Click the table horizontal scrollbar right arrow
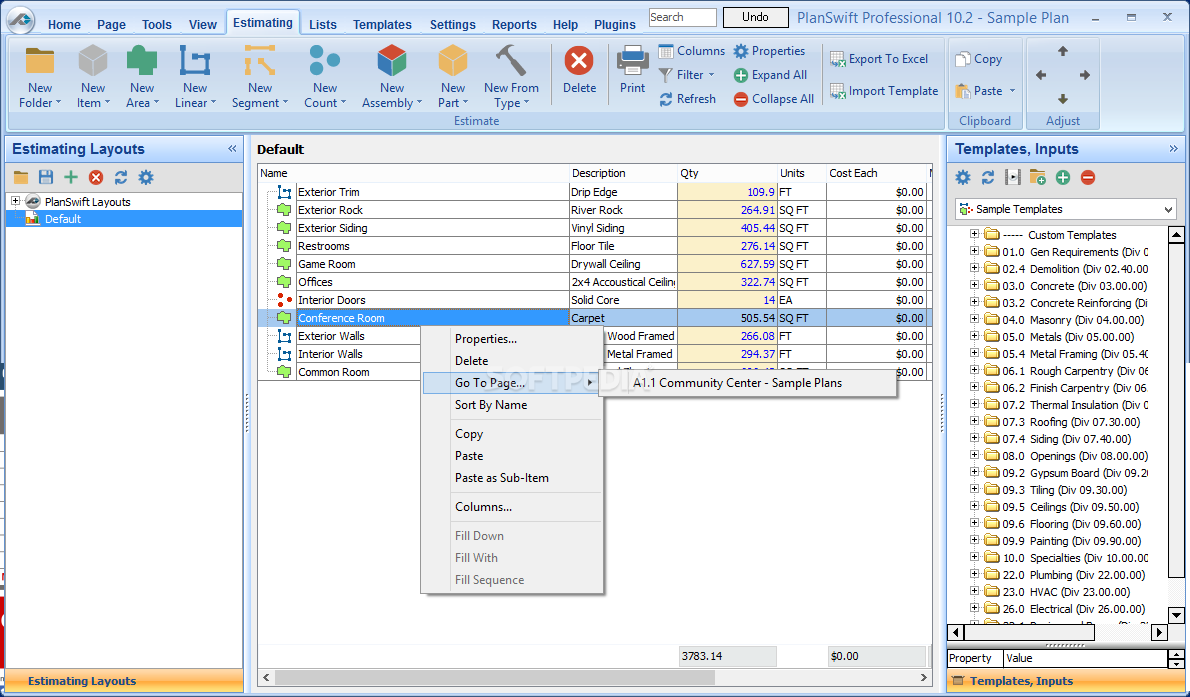This screenshot has height=697, width=1190. click(924, 677)
